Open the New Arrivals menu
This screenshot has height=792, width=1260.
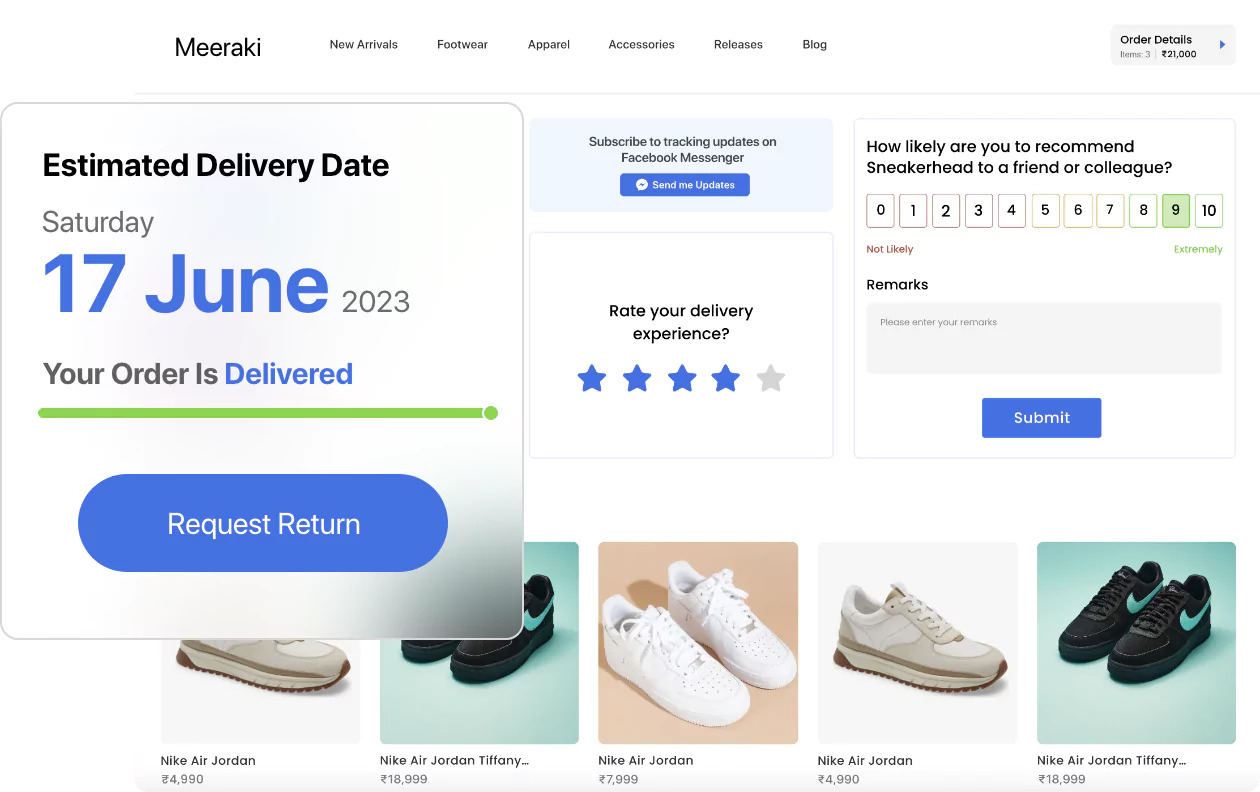(x=364, y=45)
